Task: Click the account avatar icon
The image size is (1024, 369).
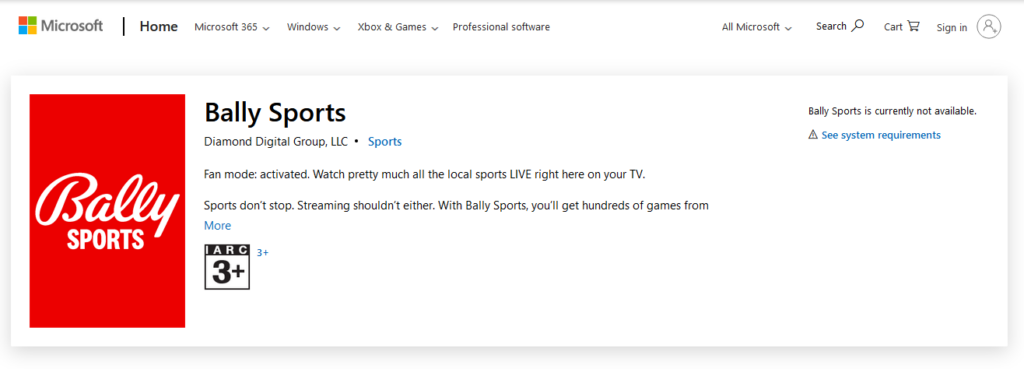Action: click(989, 27)
